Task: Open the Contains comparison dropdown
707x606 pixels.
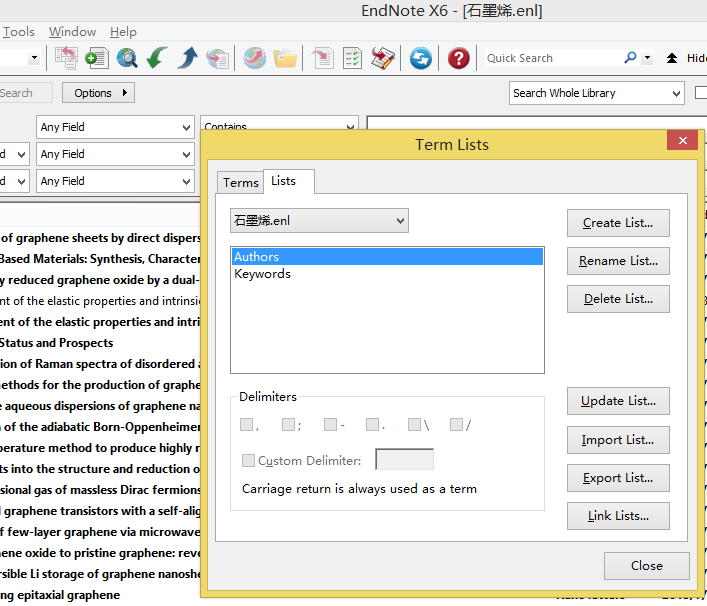Action: click(279, 123)
